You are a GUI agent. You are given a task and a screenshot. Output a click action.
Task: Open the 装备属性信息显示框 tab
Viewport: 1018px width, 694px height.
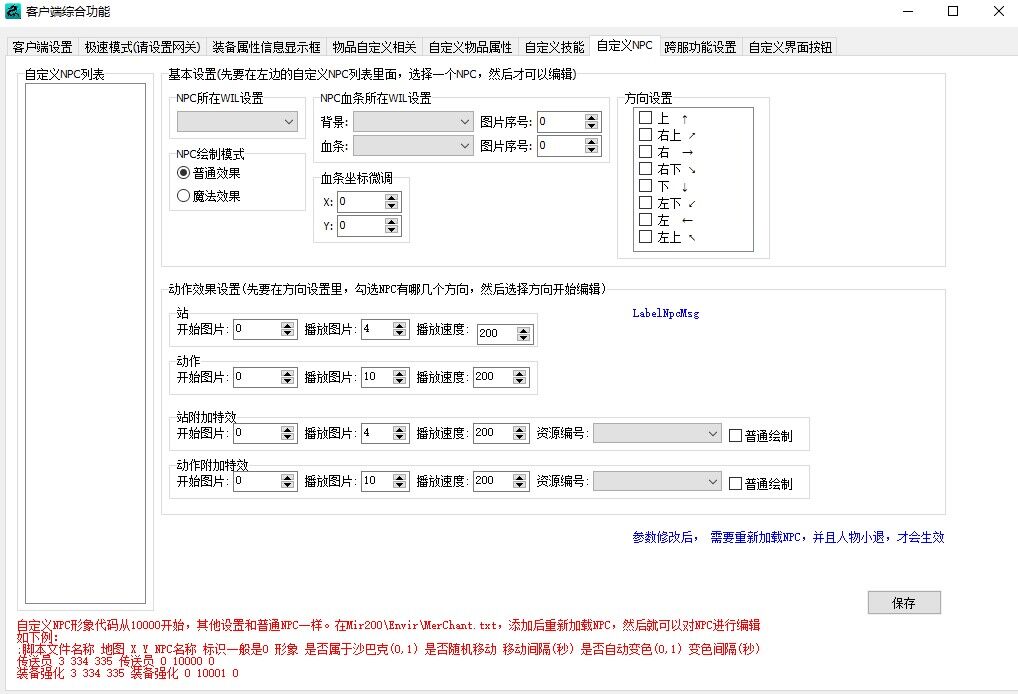(x=266, y=47)
